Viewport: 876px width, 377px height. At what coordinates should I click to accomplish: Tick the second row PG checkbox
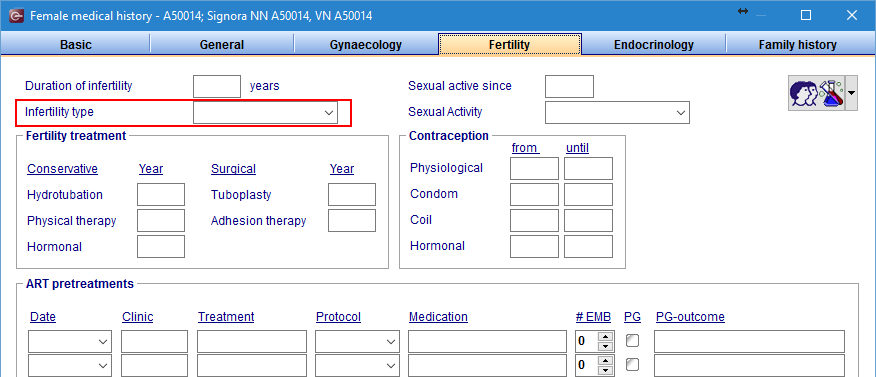pos(632,365)
